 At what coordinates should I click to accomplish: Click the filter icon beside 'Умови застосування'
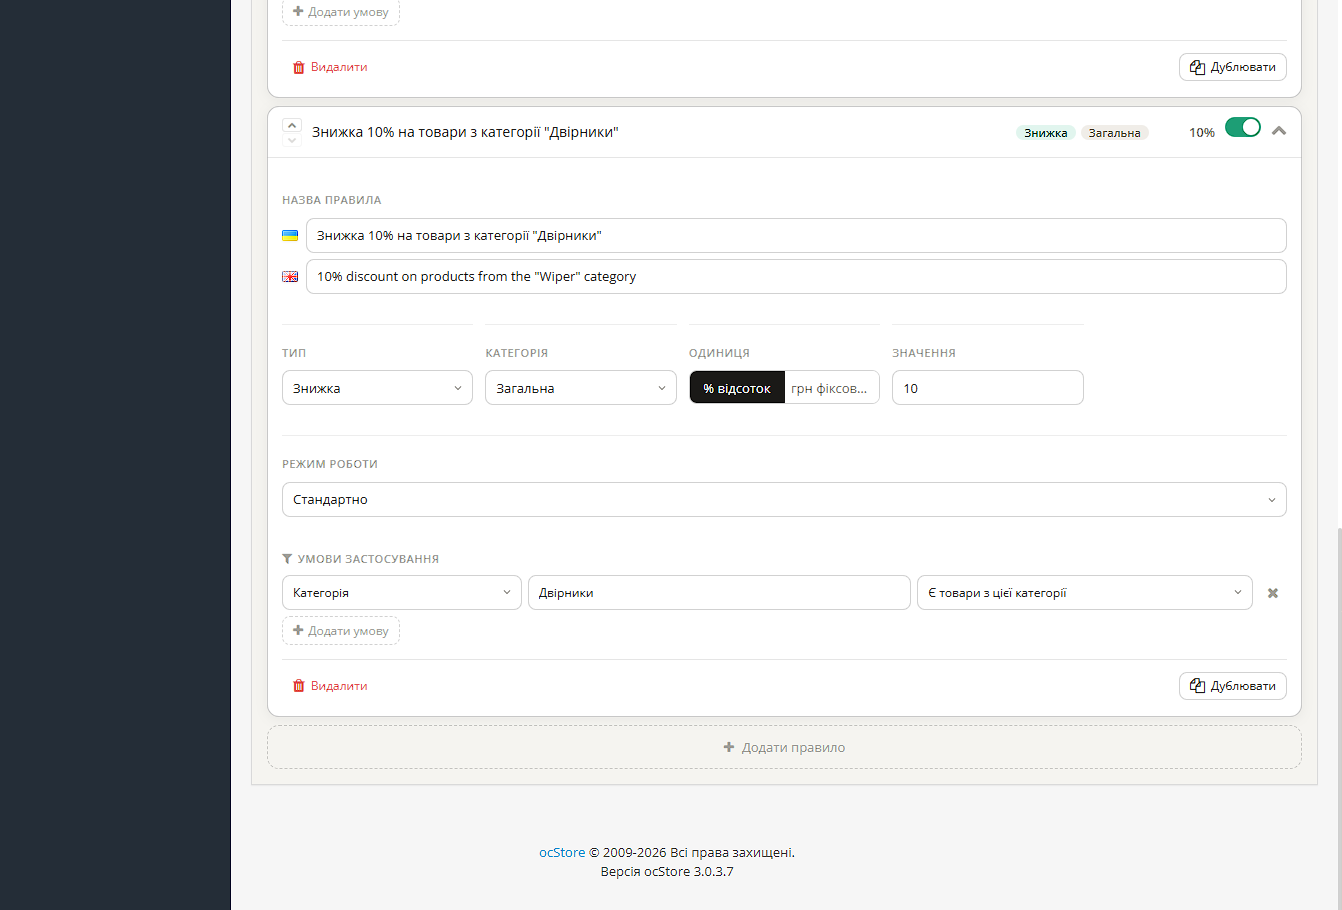[287, 559]
